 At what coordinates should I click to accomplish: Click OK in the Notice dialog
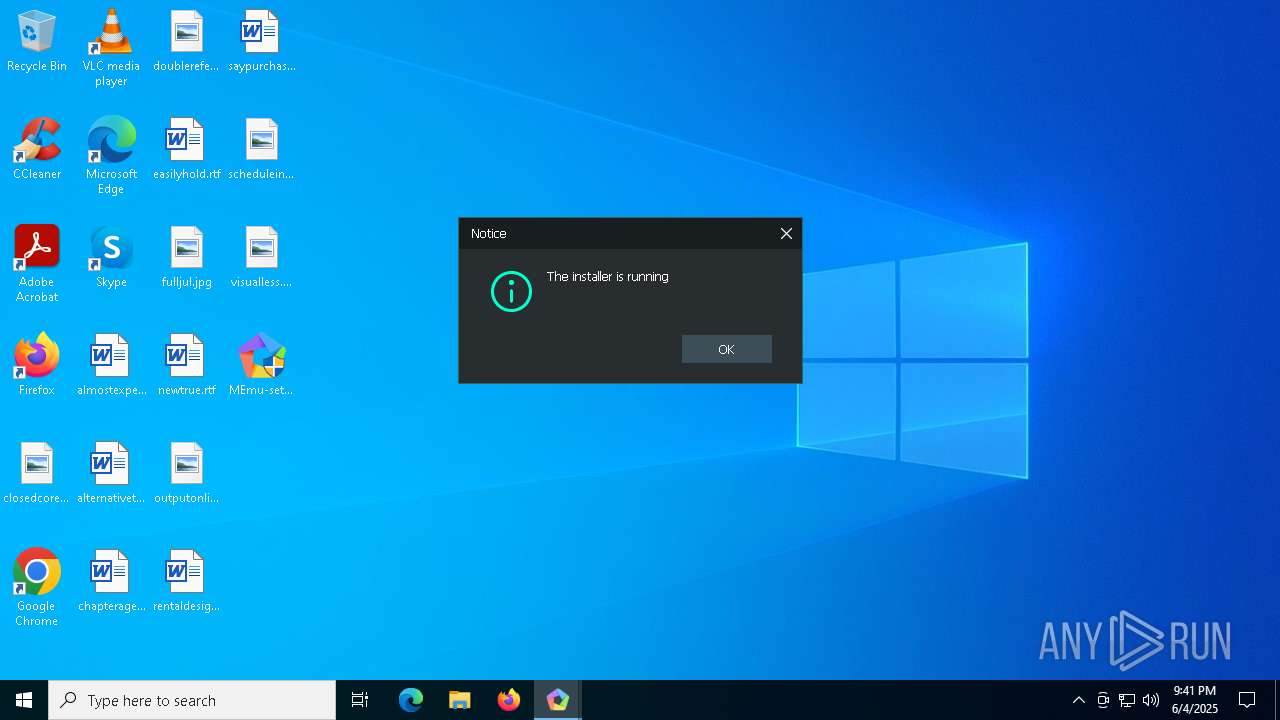[x=726, y=349]
